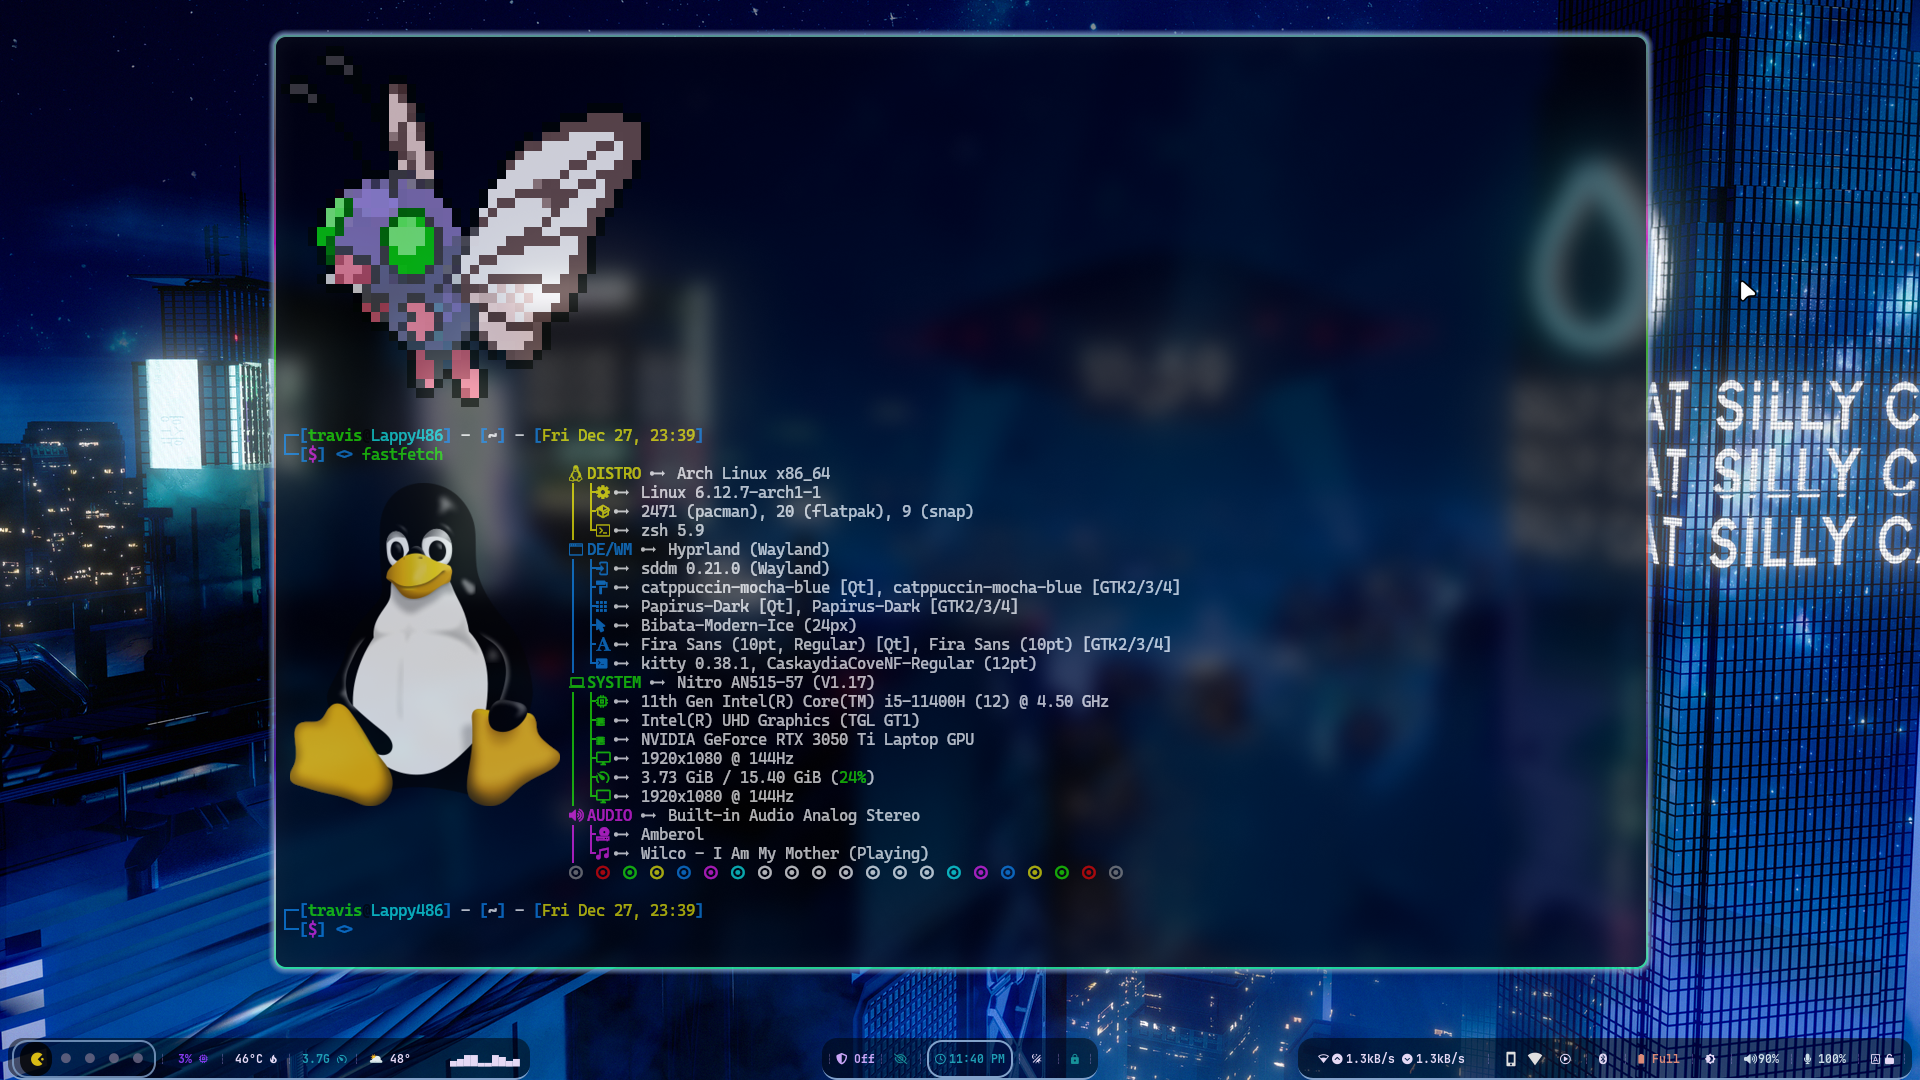Toggle the shield module showing Off
The height and width of the screenshot is (1080, 1920).
[x=855, y=1059]
